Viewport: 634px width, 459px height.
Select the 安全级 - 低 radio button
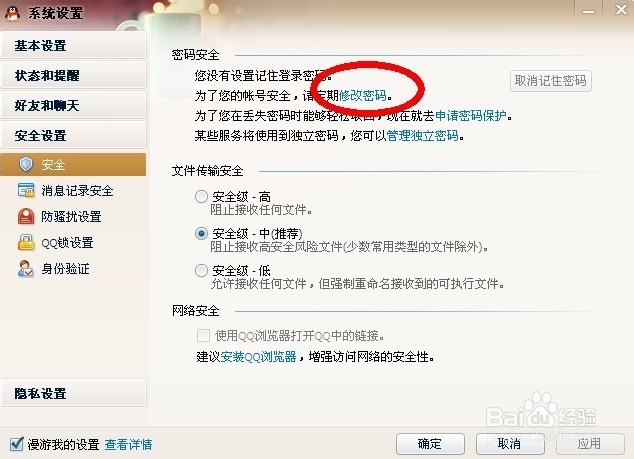click(x=201, y=271)
